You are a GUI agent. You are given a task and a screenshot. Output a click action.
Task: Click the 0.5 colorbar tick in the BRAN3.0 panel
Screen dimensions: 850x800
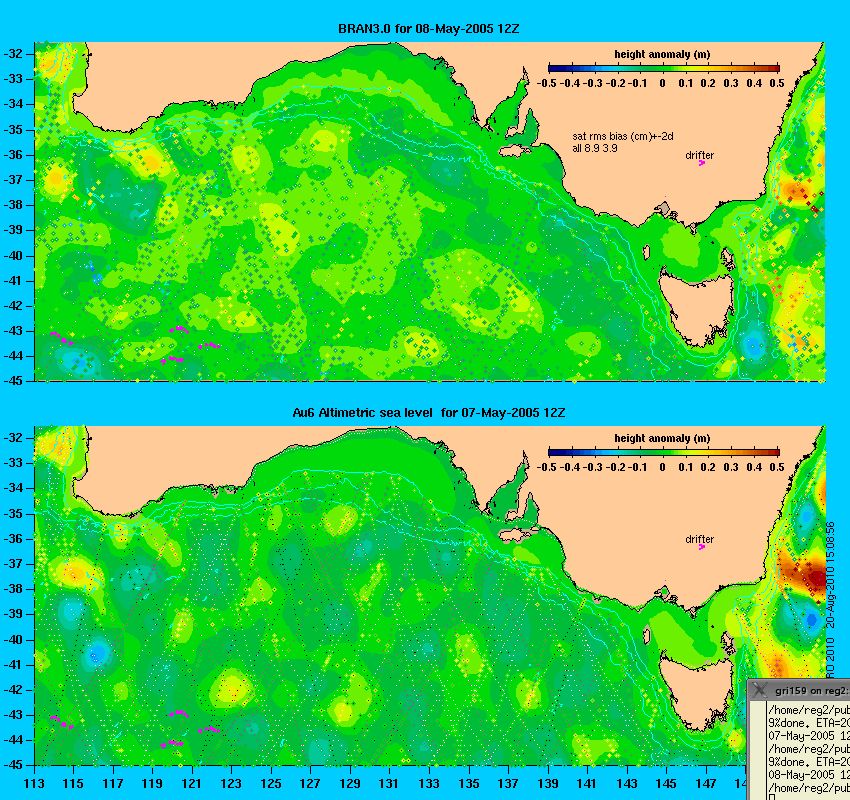(x=777, y=83)
